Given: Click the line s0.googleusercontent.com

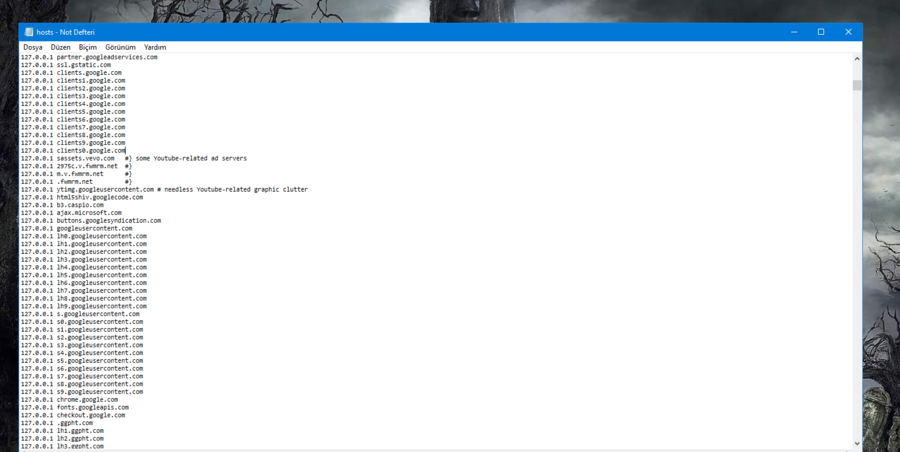Looking at the screenshot, I should 82,321.
